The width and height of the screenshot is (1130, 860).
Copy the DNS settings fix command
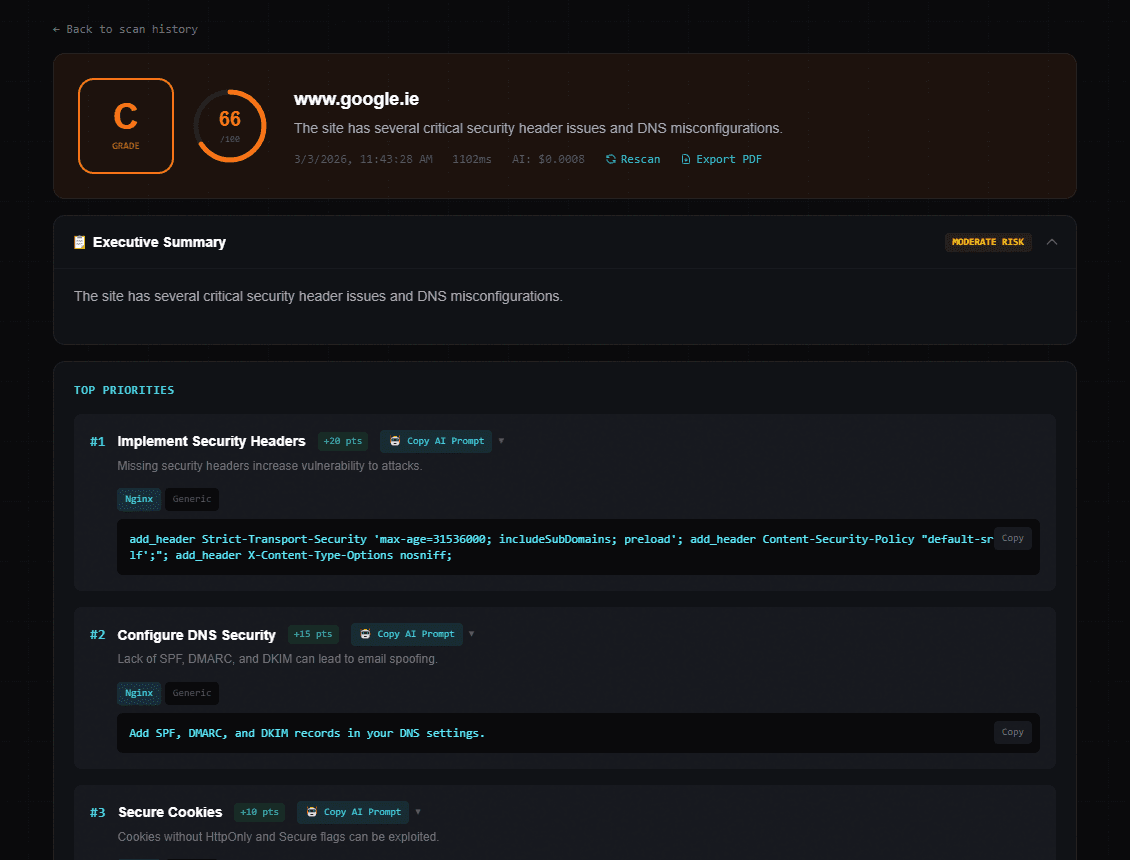1012,732
